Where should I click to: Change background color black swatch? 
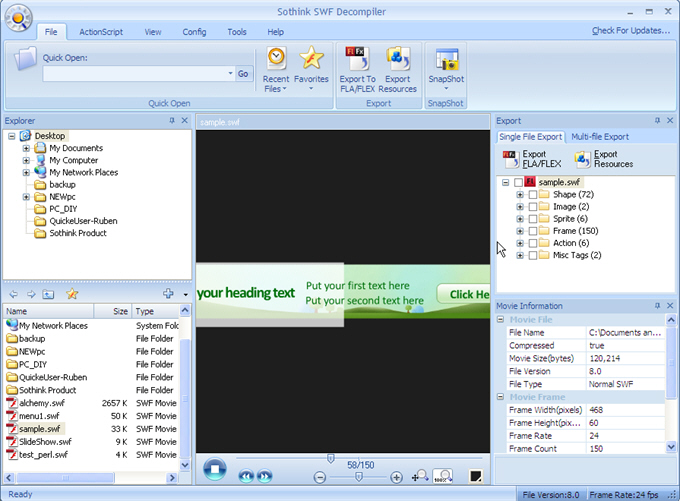[476, 476]
